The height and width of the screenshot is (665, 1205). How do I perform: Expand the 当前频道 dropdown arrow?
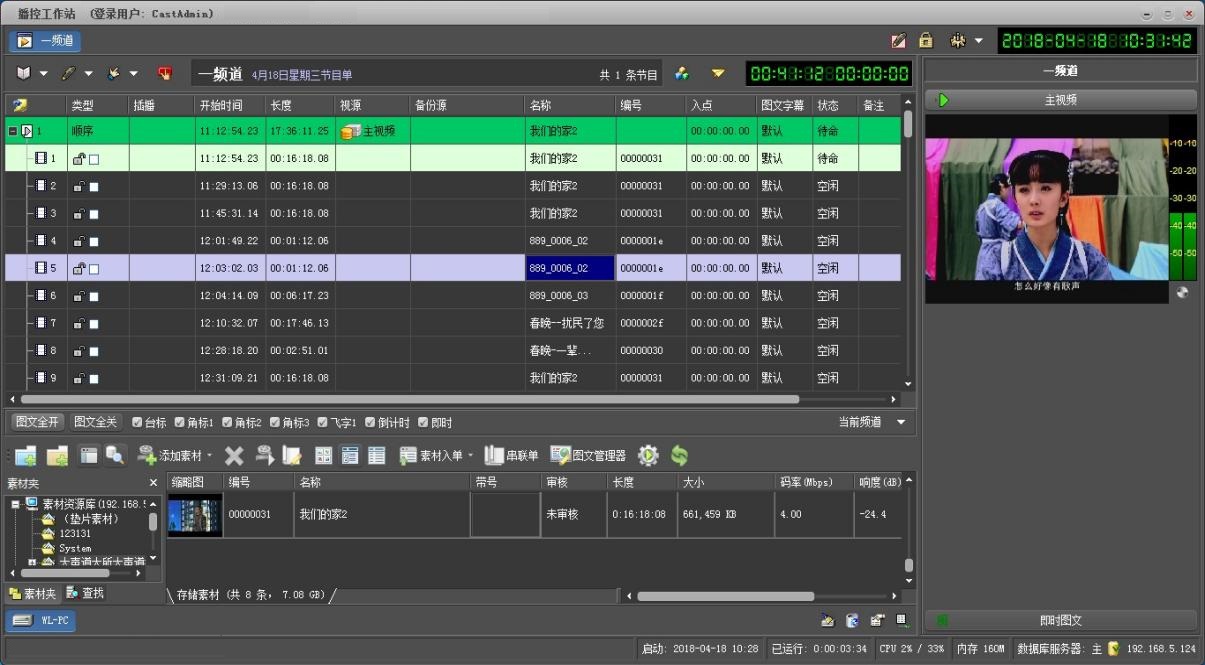(901, 422)
